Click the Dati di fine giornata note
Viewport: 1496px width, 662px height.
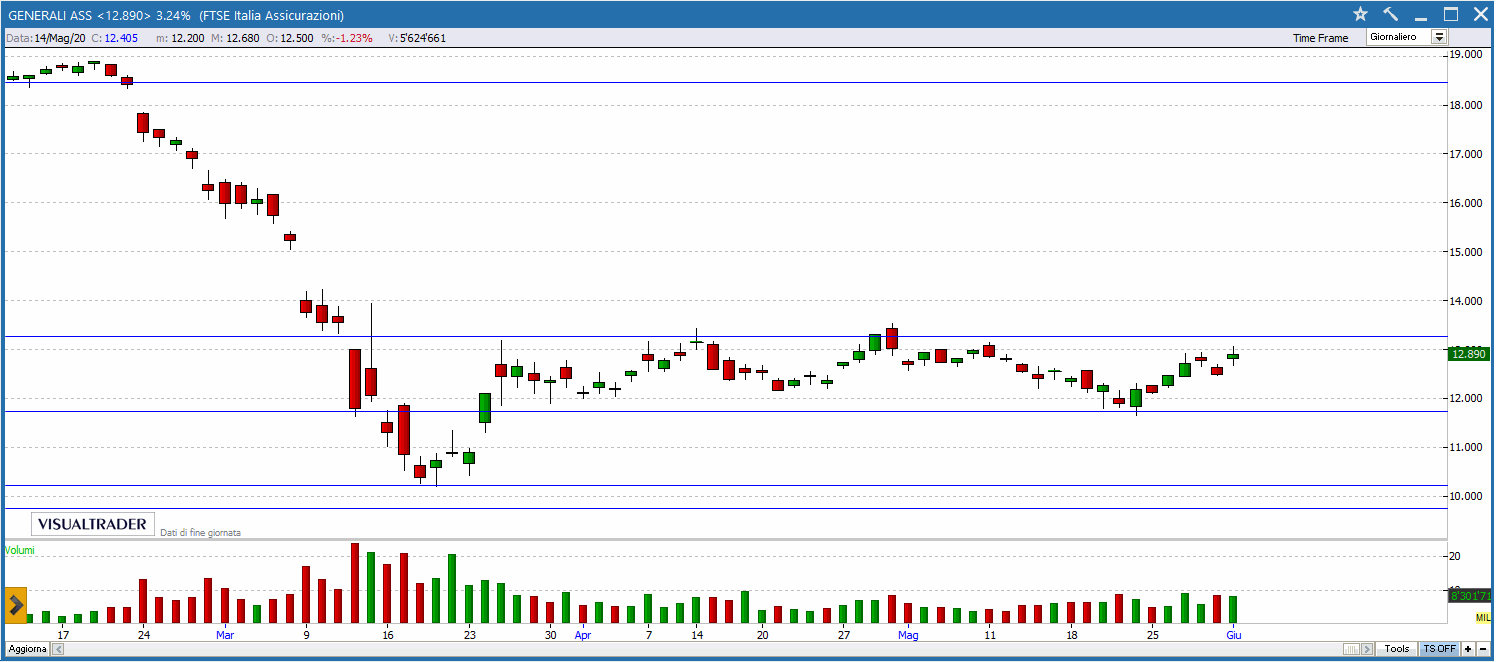click(200, 533)
